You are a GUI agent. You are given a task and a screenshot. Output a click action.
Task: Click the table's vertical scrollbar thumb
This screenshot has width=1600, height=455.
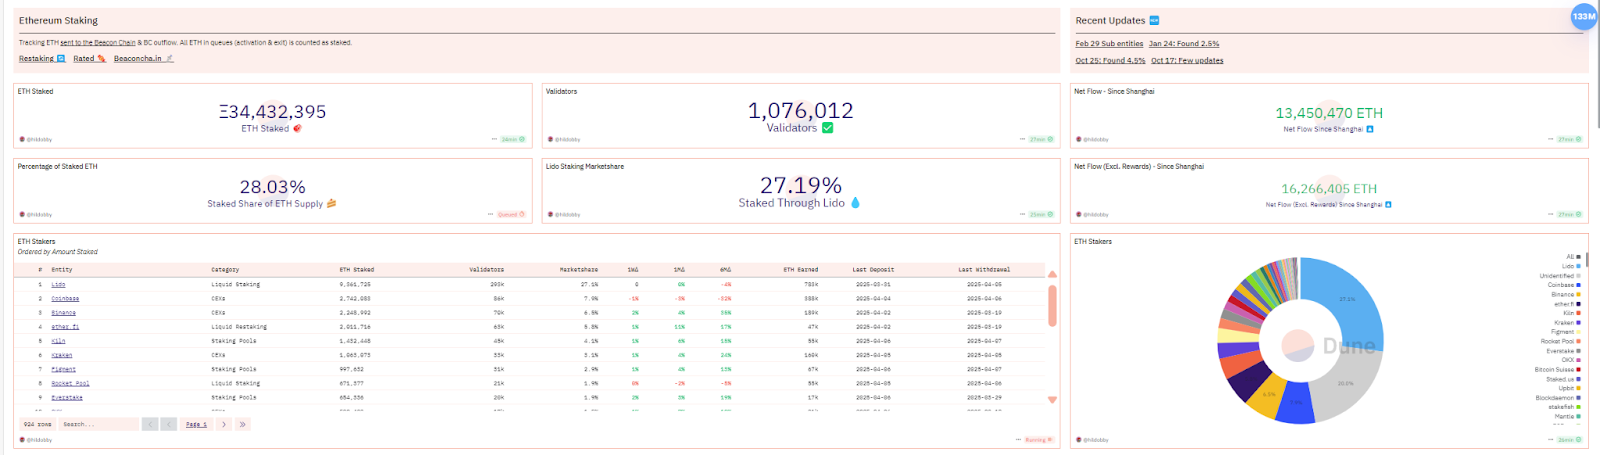pos(1052,306)
